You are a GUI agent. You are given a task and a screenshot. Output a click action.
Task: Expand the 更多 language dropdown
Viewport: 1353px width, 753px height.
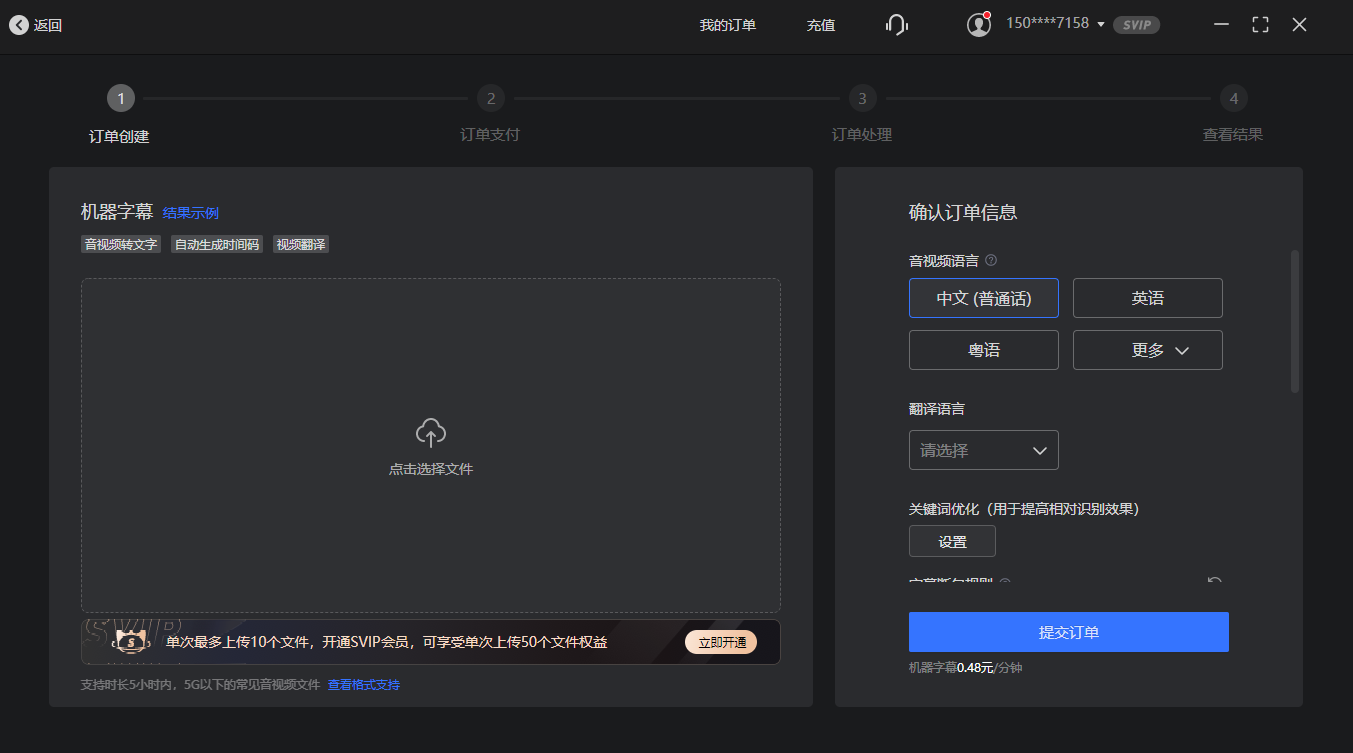click(1147, 350)
